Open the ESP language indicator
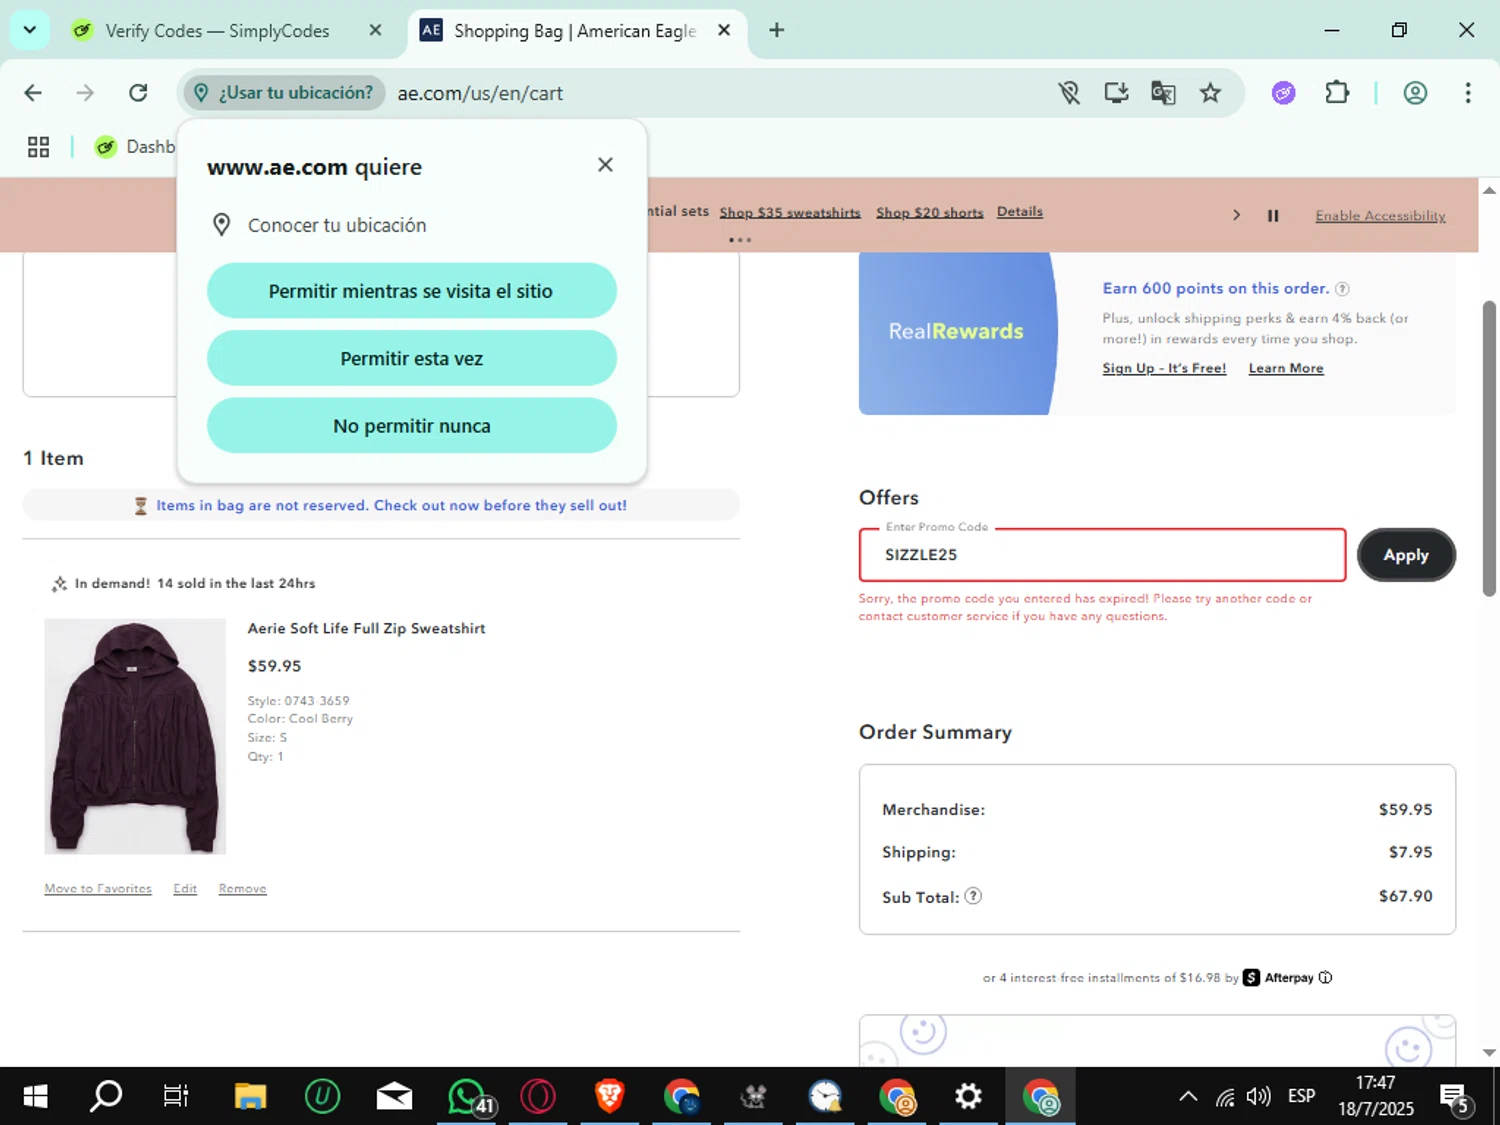1500x1125 pixels. click(1301, 1096)
